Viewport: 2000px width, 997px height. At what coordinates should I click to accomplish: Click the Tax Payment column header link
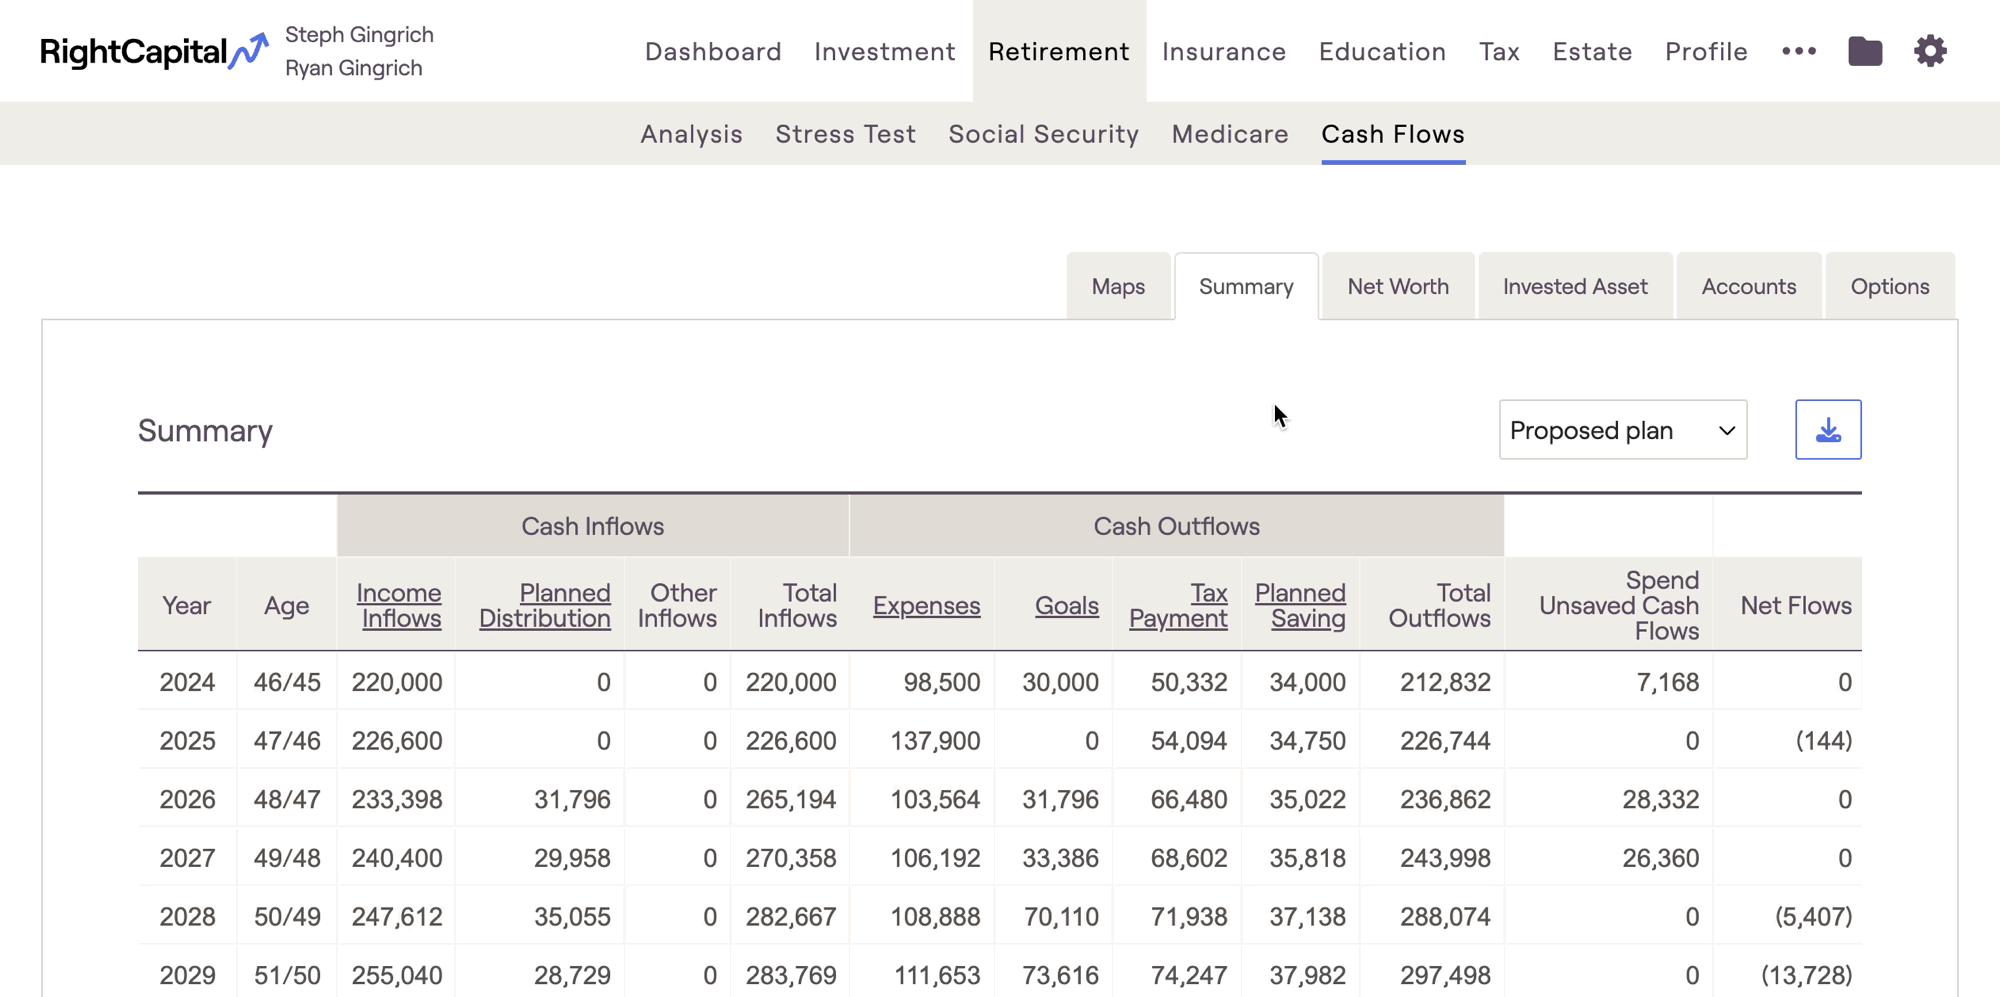tap(1178, 605)
